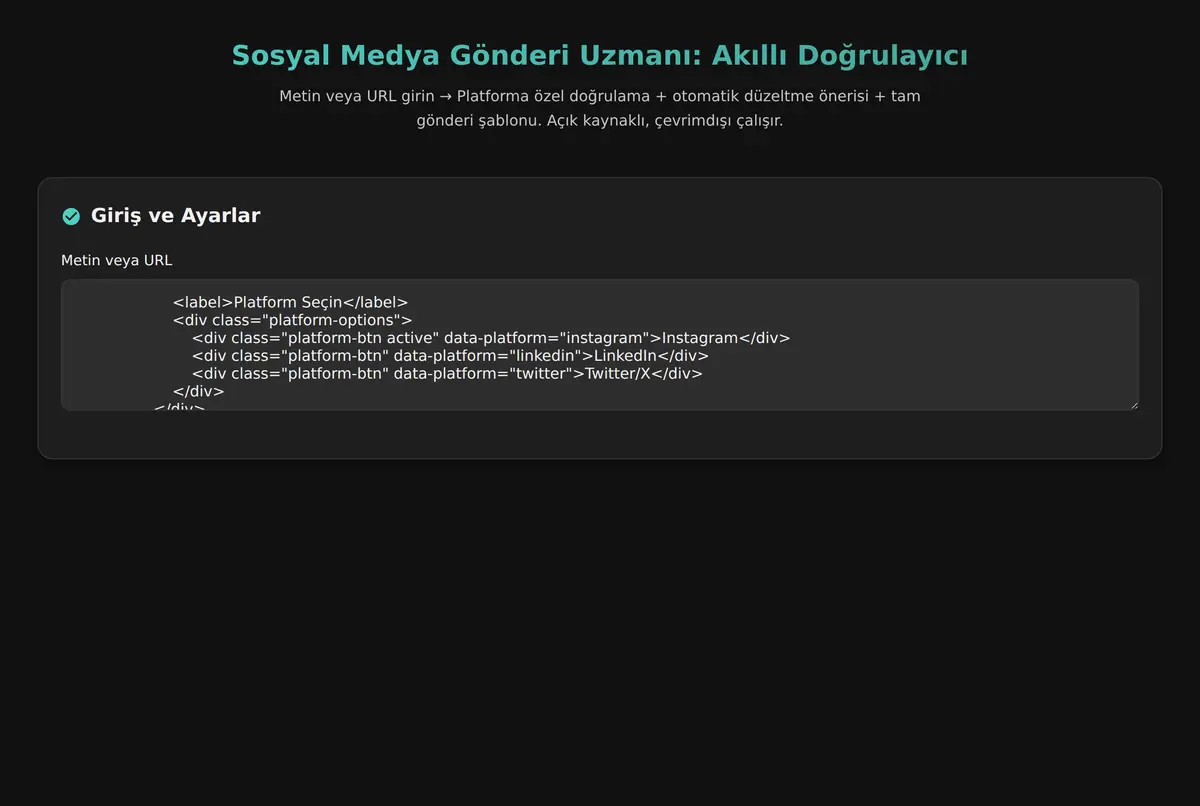Click the page title Sosyal Medya Gönderi Uzmanı
This screenshot has height=806, width=1200.
tap(600, 56)
